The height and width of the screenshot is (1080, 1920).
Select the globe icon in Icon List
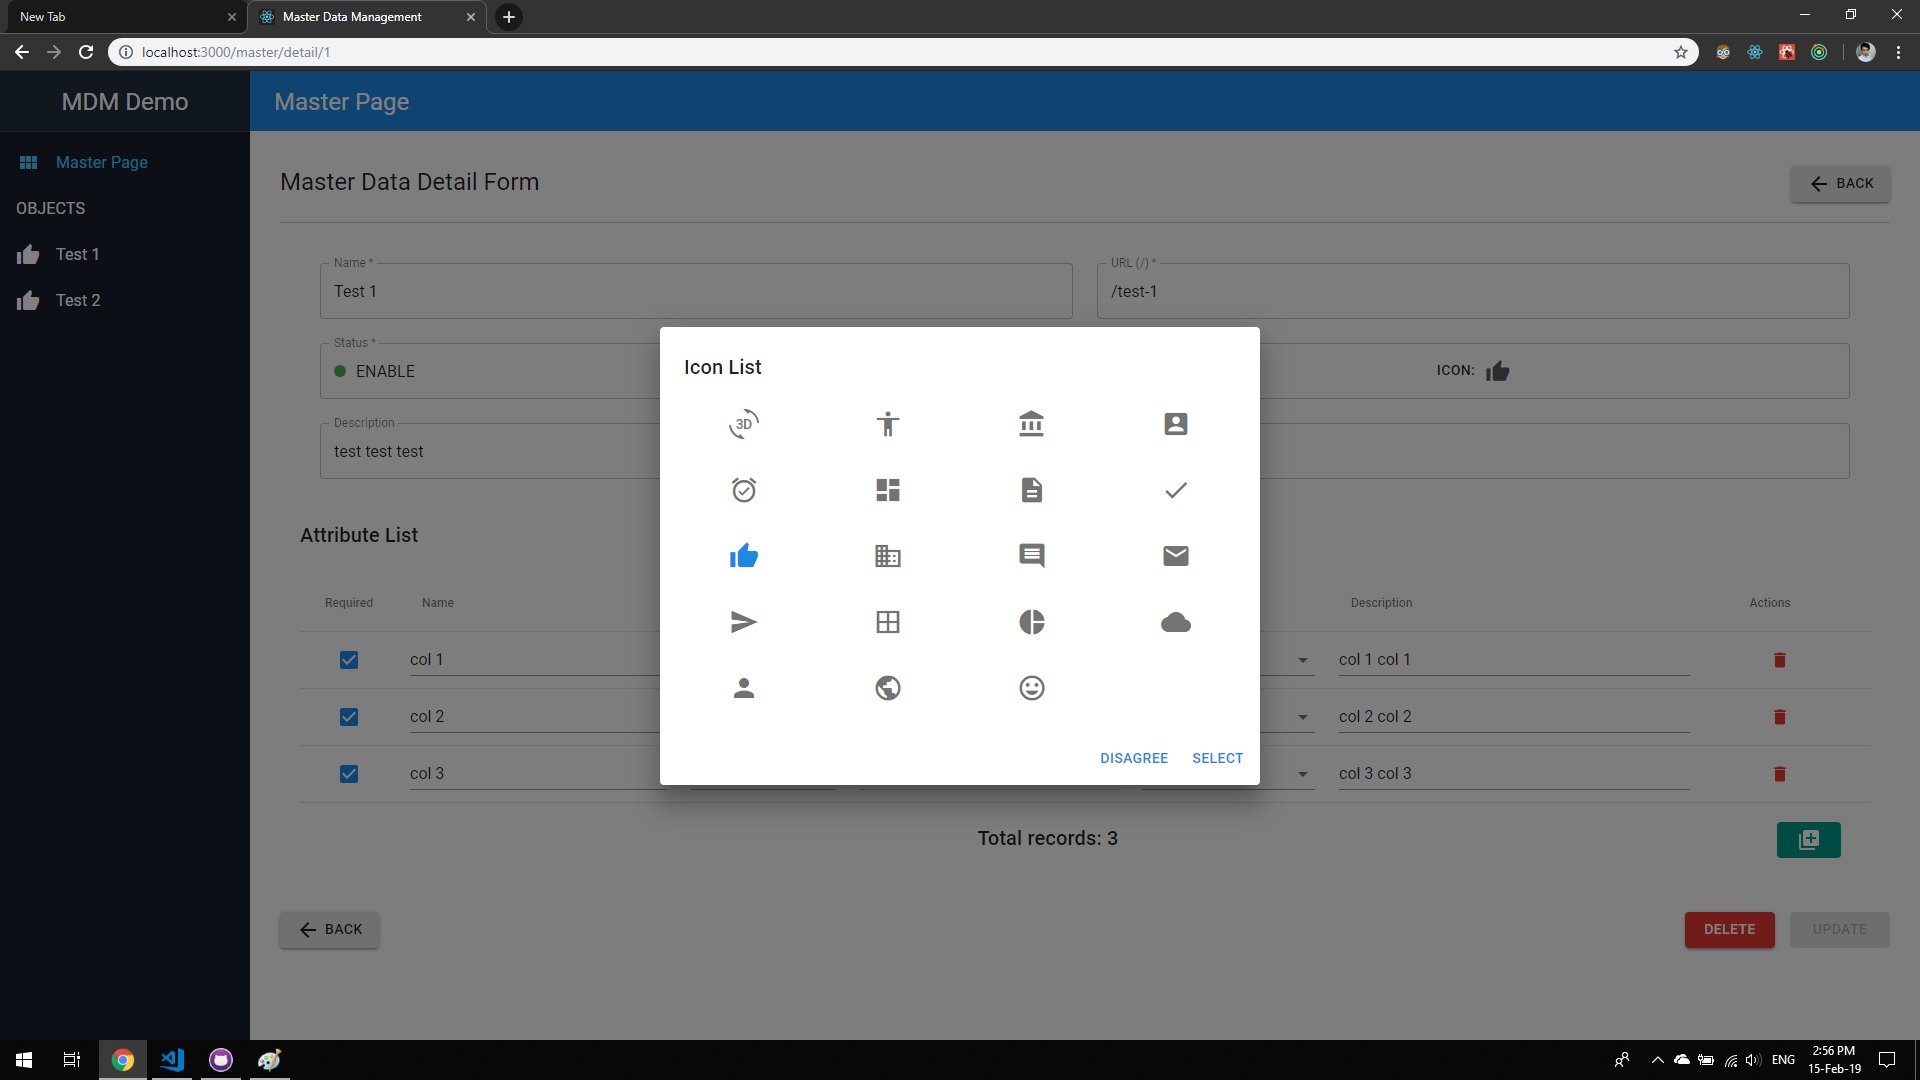pyautogui.click(x=887, y=688)
